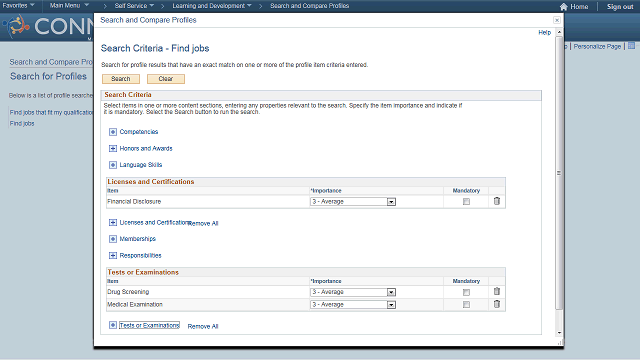Open the Favorites menu

(x=18, y=6)
